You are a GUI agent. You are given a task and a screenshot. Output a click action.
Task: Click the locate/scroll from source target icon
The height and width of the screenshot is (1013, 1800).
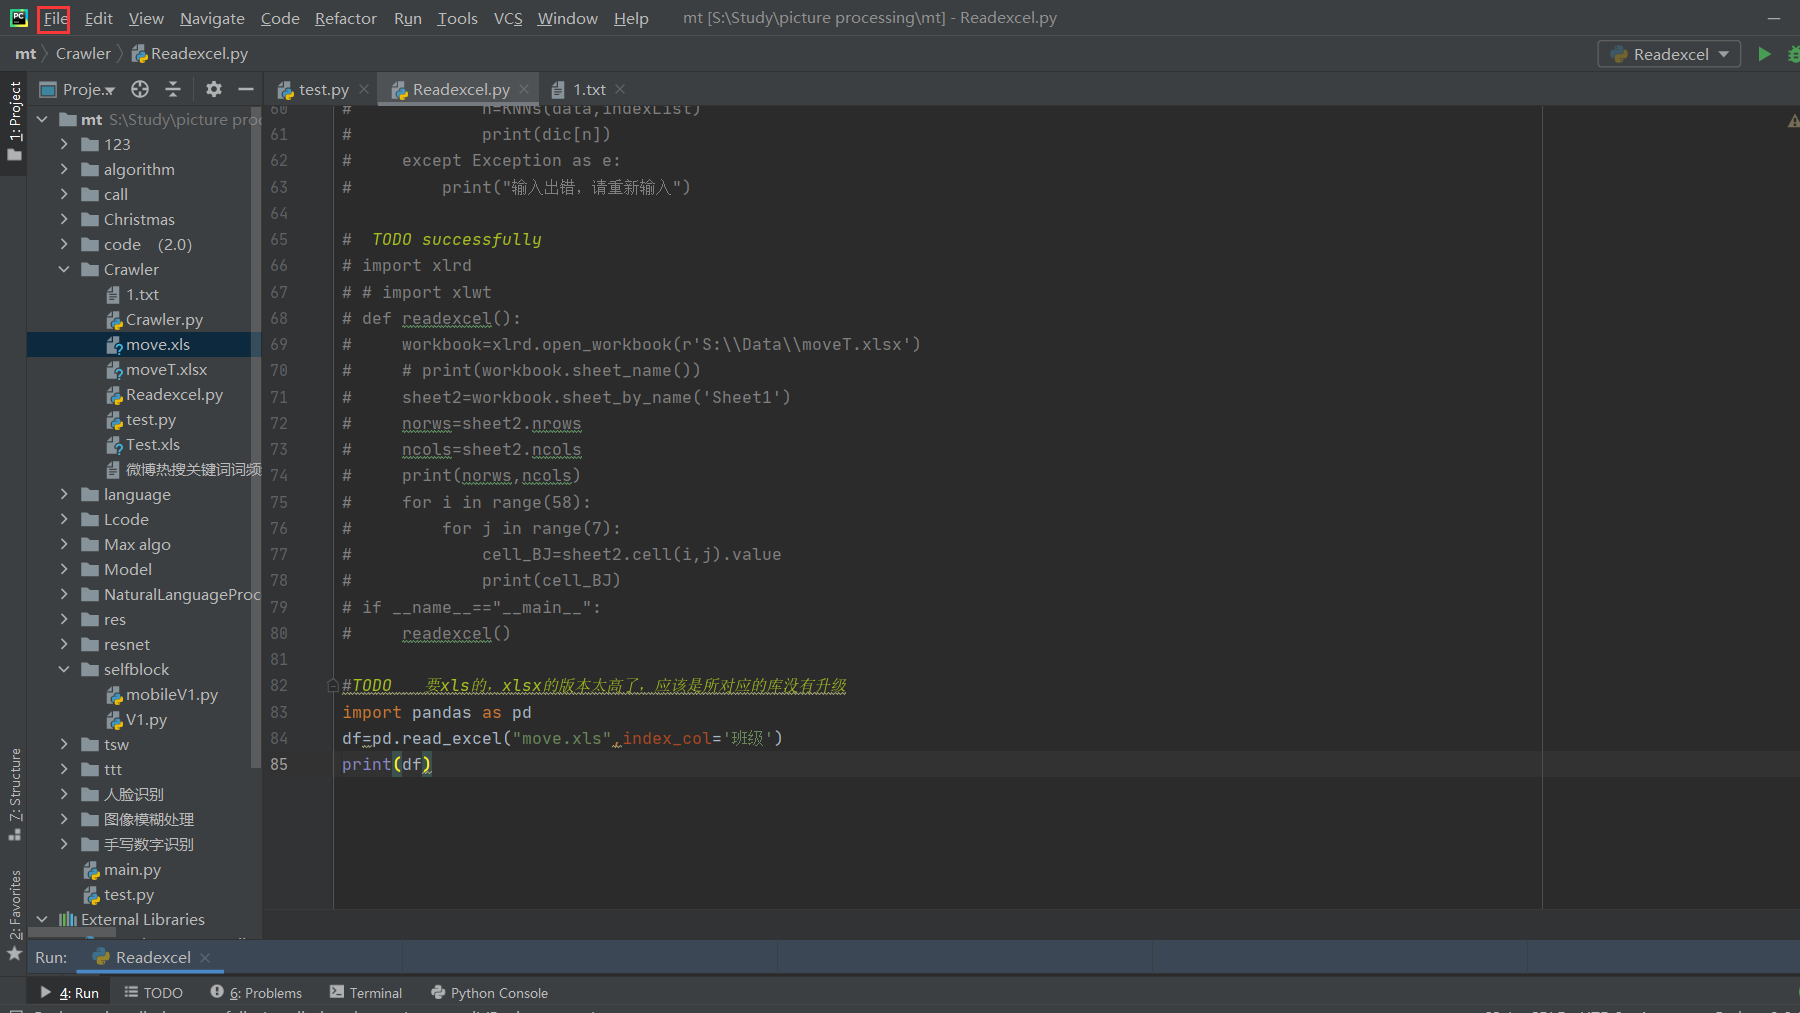pos(140,89)
